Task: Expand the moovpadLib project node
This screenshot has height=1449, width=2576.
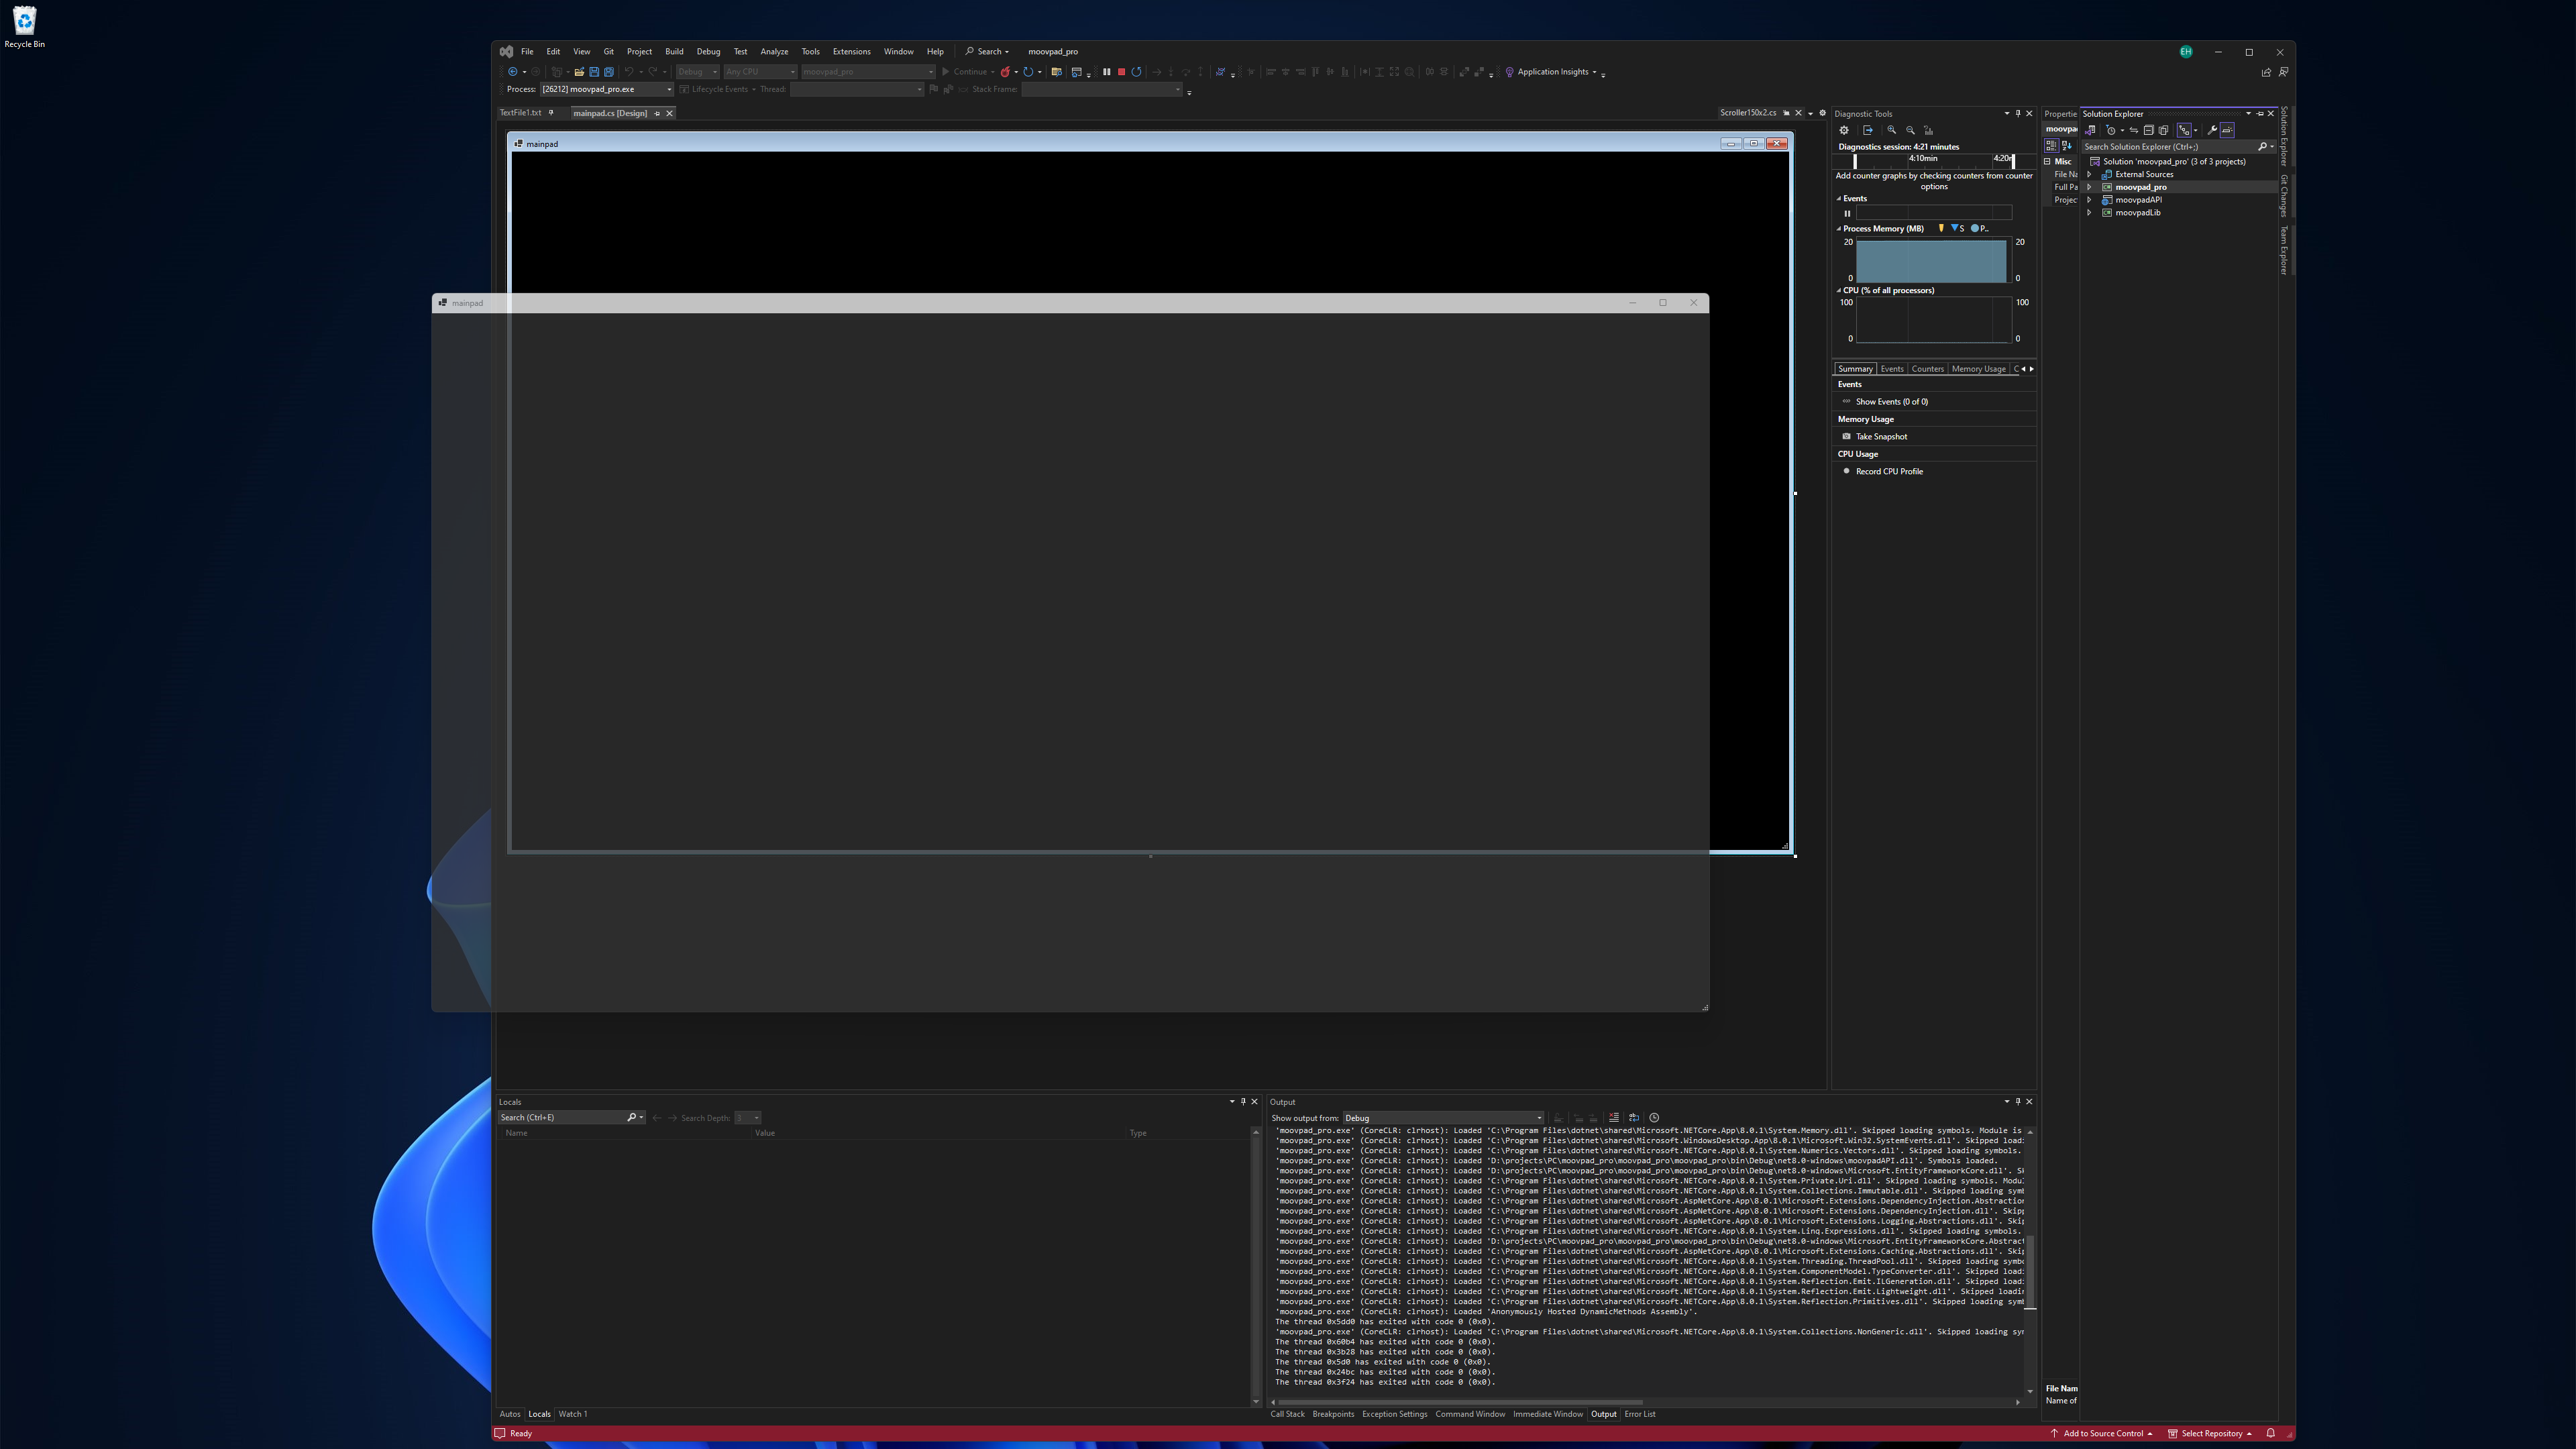Action: tap(2089, 213)
